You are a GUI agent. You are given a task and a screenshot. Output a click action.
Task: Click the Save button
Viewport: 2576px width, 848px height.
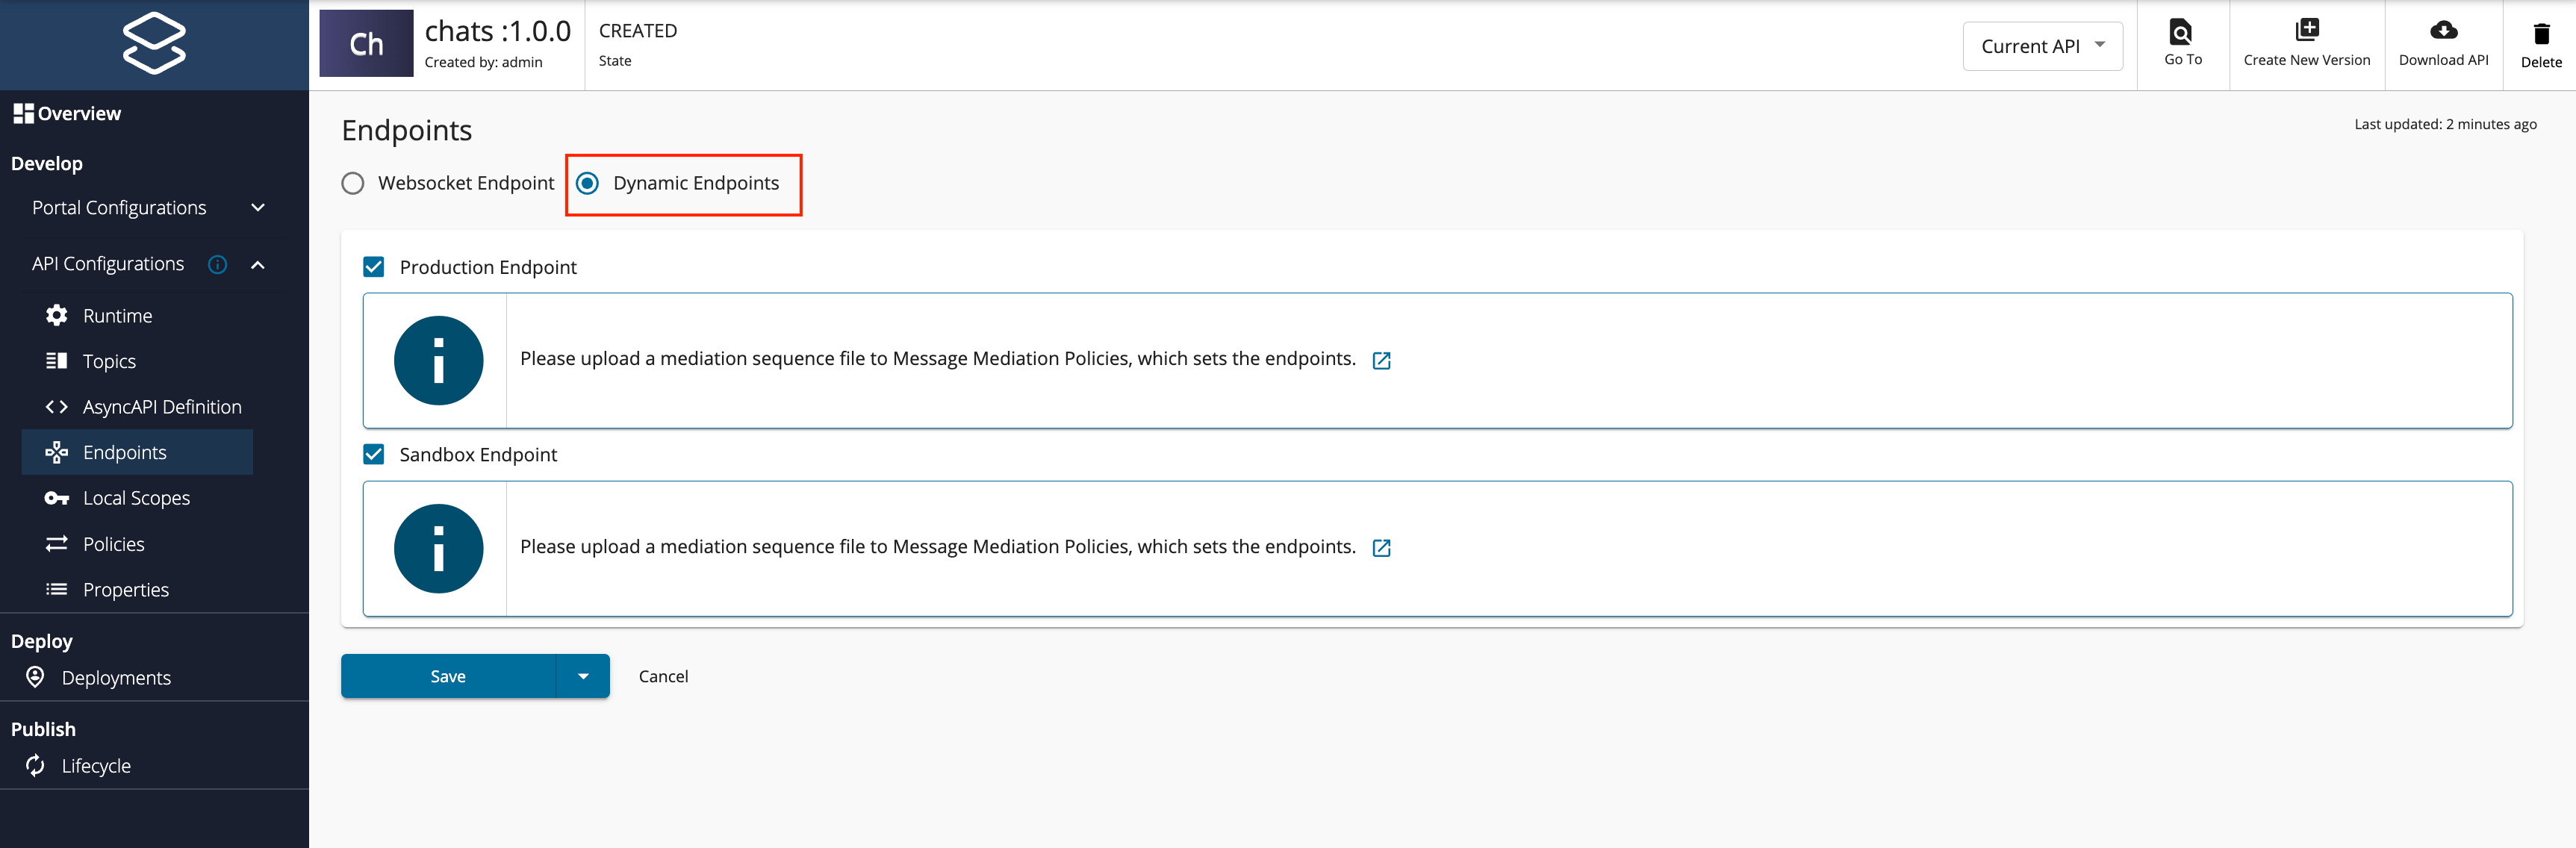tap(448, 676)
